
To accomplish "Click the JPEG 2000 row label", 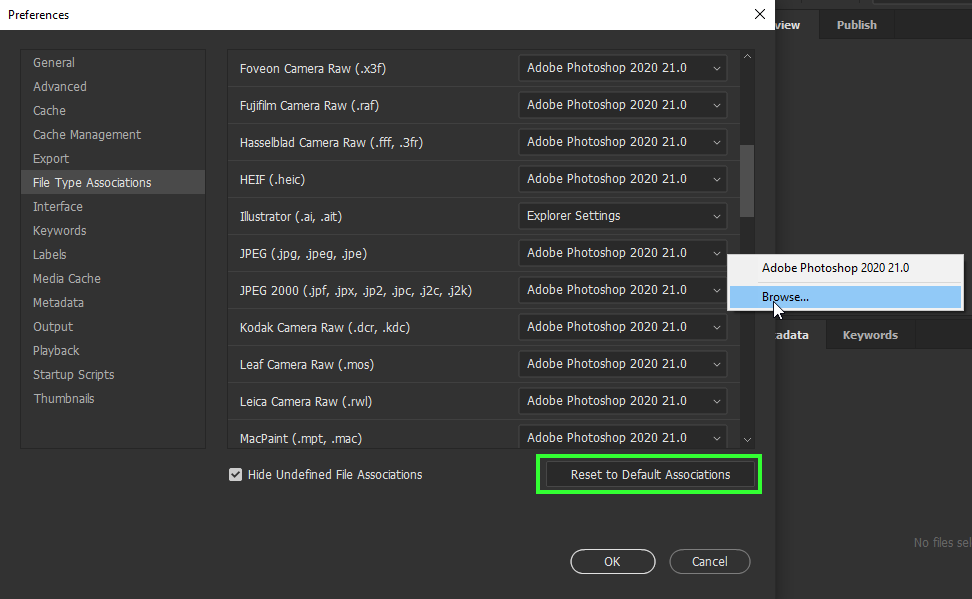I will coord(356,291).
